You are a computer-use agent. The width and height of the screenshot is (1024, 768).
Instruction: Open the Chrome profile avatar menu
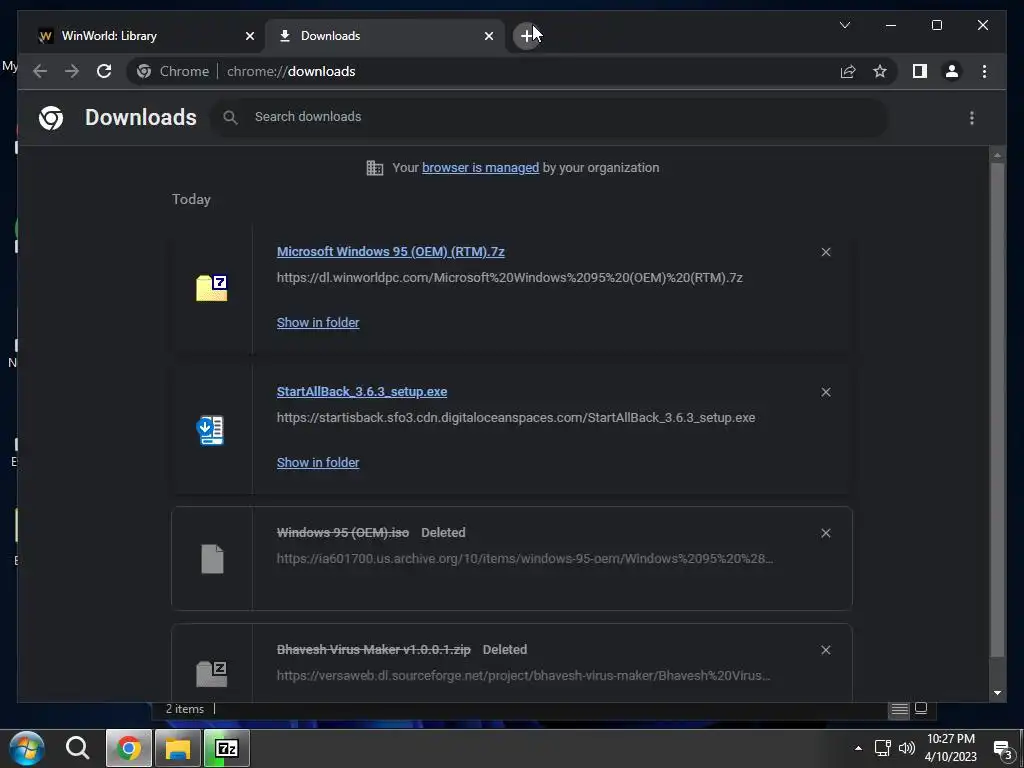(x=952, y=71)
